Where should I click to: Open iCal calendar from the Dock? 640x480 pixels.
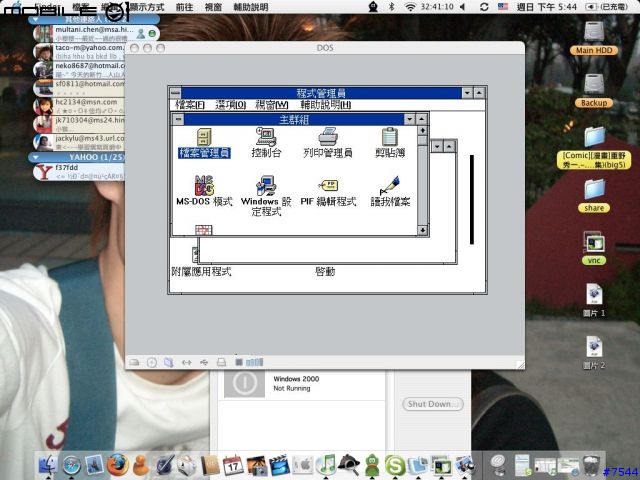pos(233,465)
